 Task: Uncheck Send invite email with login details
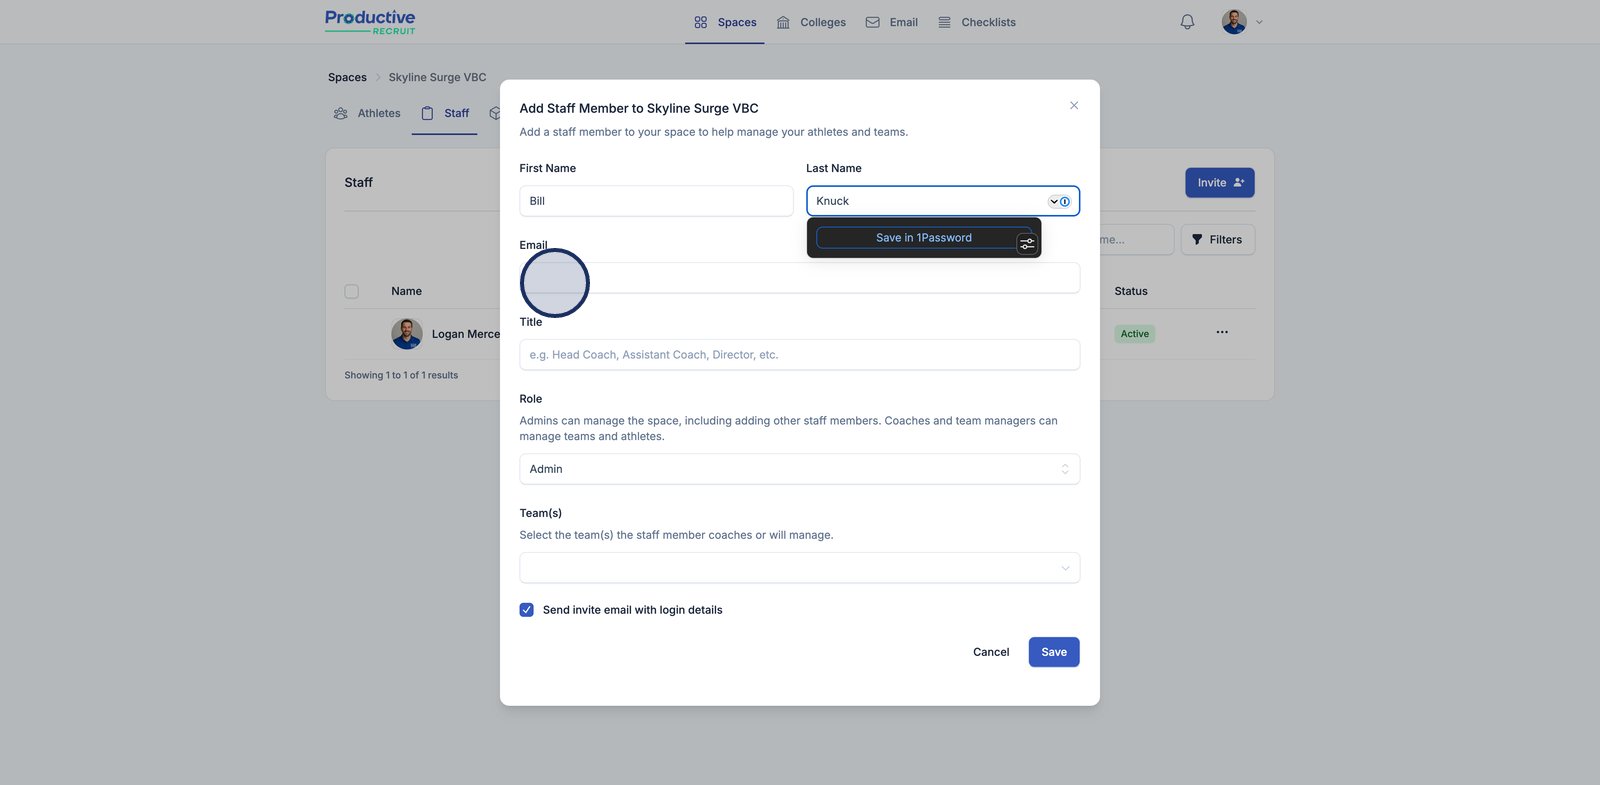coord(527,610)
